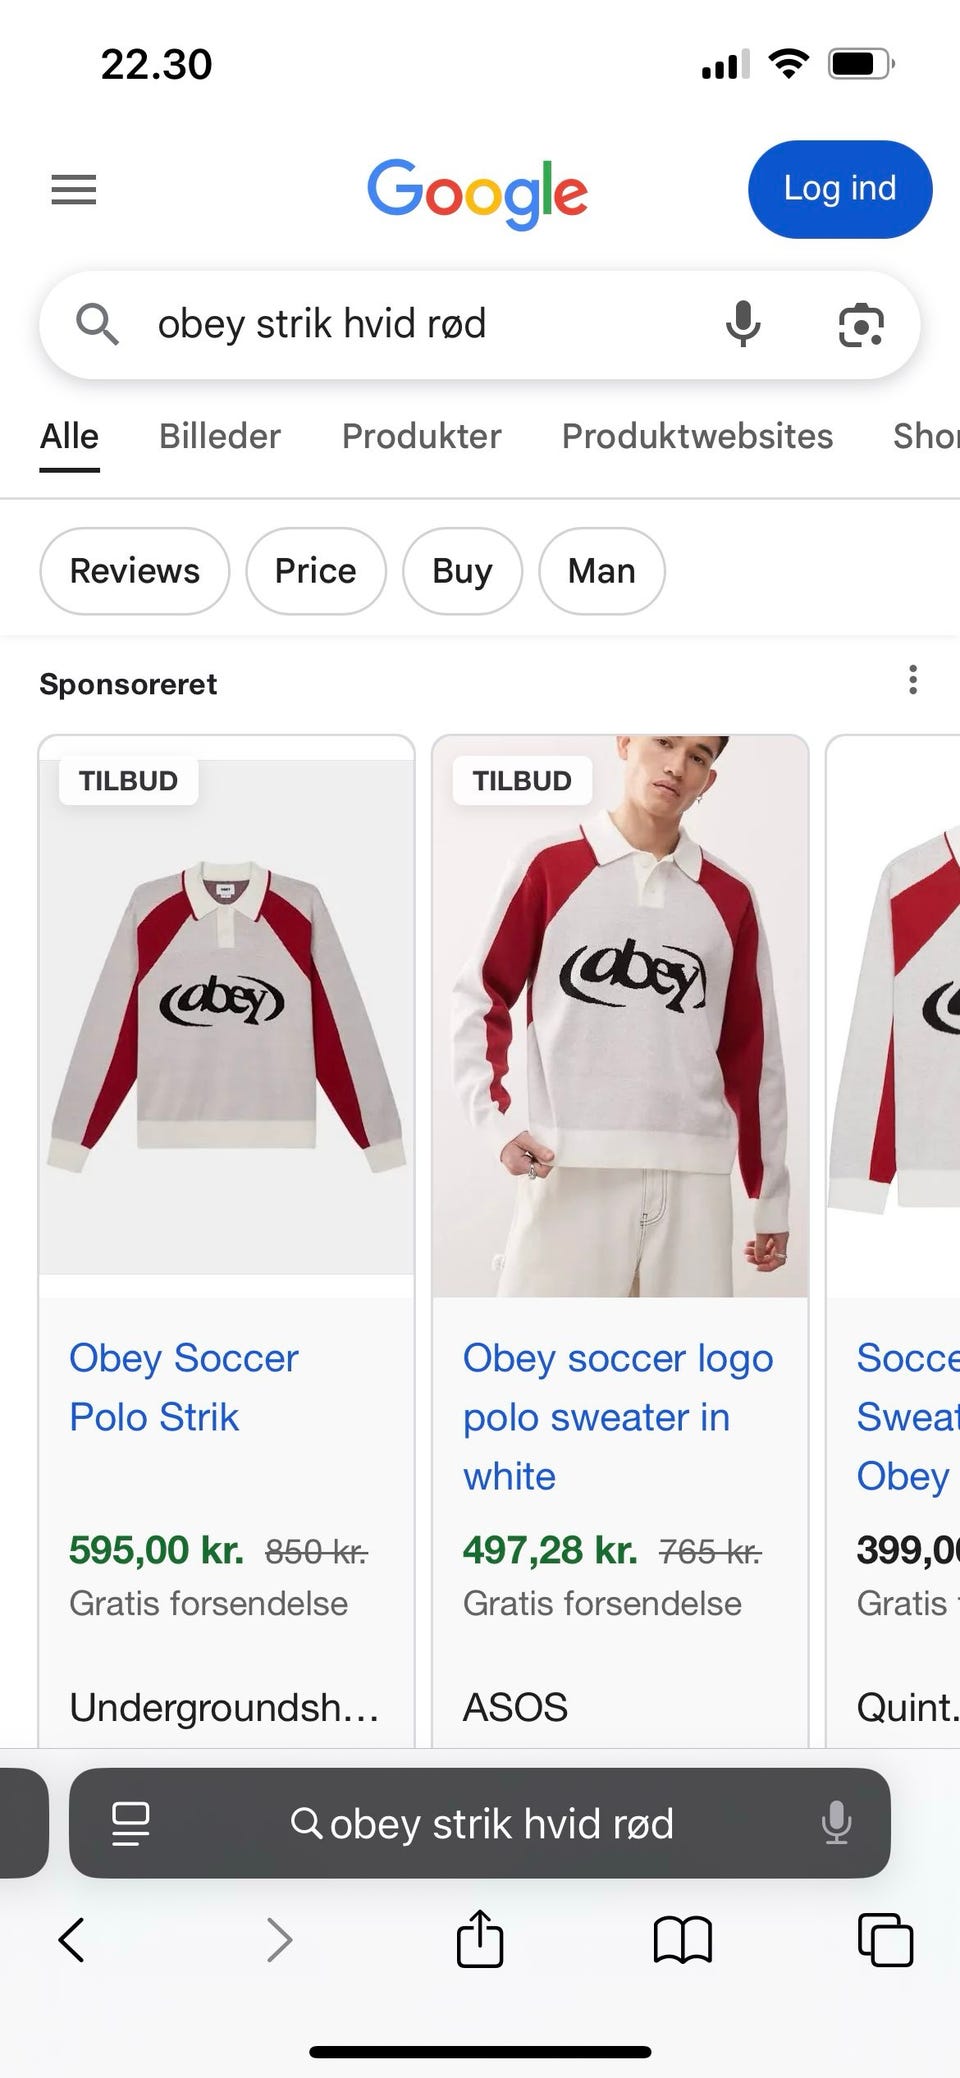This screenshot has width=960, height=2078.
Task: Open sponsored results three-dot options
Action: tap(912, 680)
